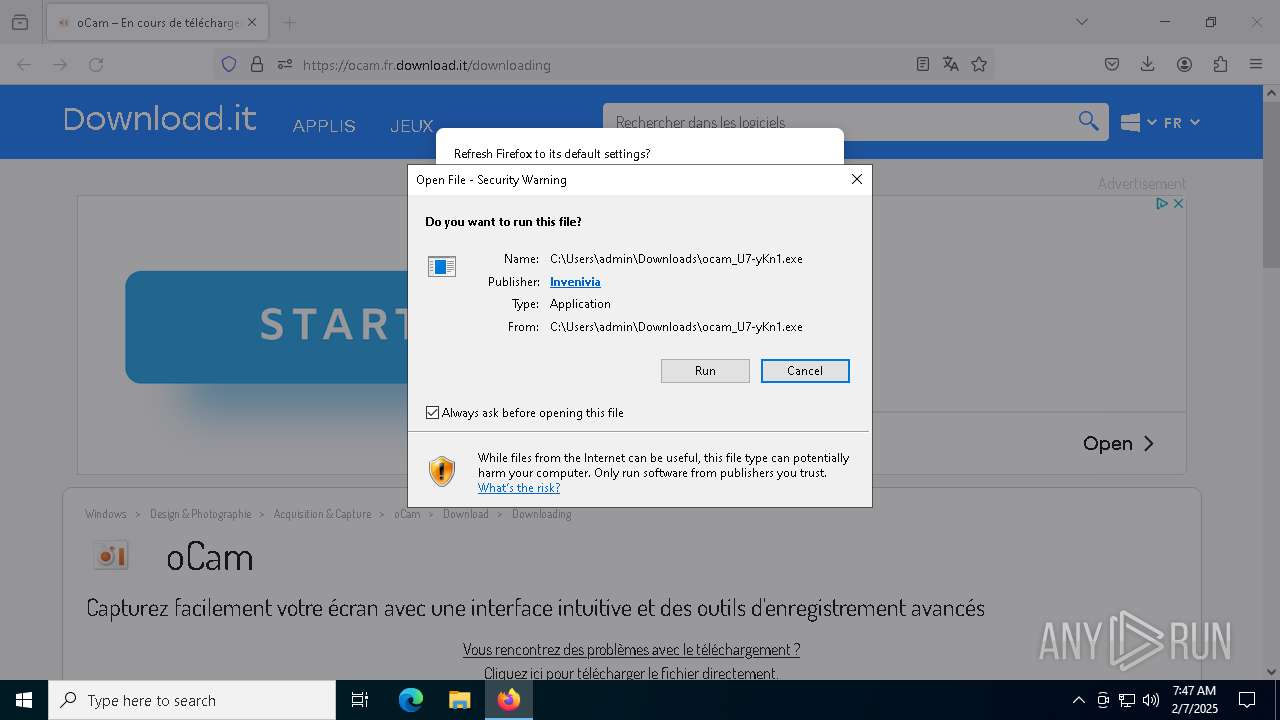Open the extensions puzzle icon
This screenshot has width=1280, height=720.
(x=1220, y=64)
